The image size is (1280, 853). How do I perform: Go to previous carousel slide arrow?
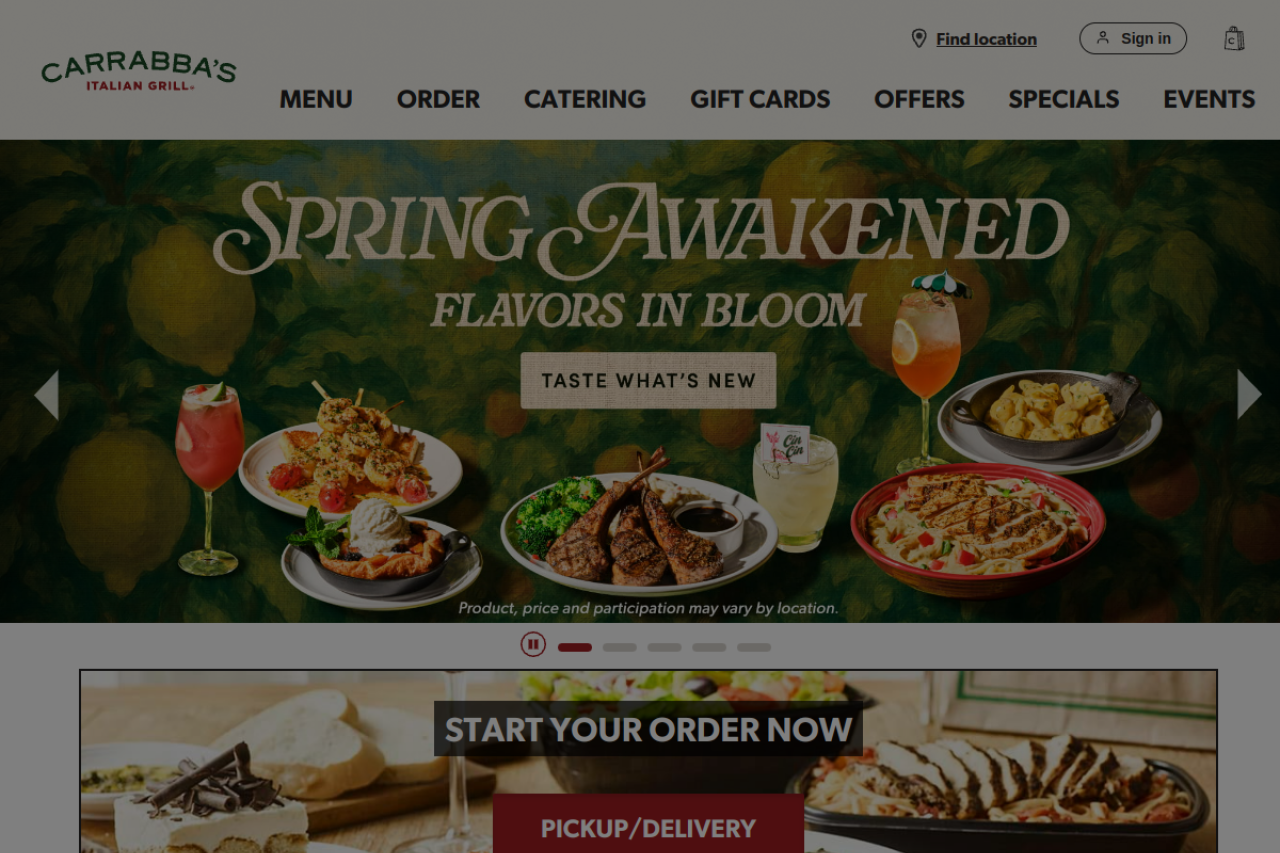46,395
